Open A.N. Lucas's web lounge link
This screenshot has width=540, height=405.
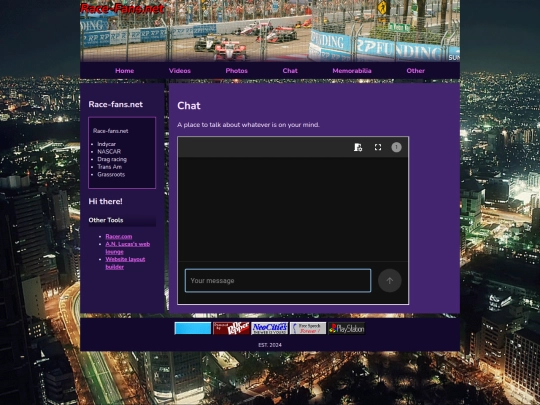(127, 248)
